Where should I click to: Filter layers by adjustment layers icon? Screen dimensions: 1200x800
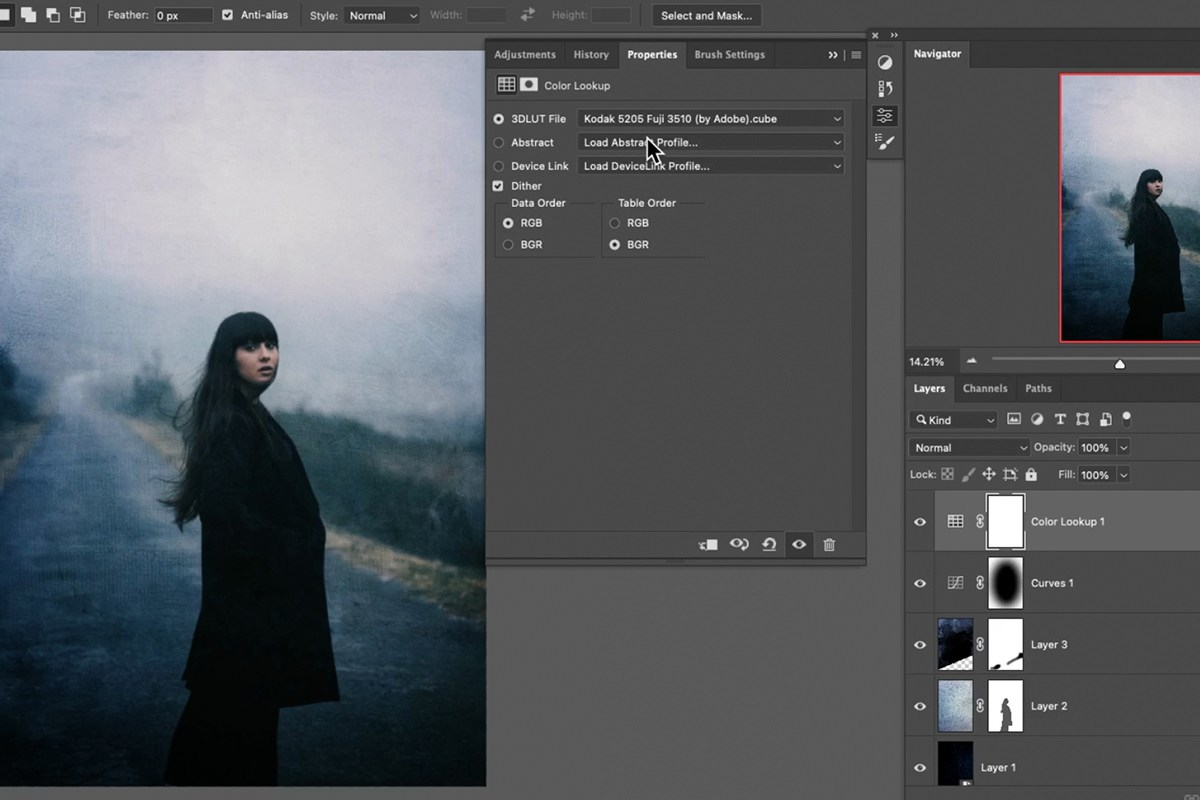tap(1037, 419)
